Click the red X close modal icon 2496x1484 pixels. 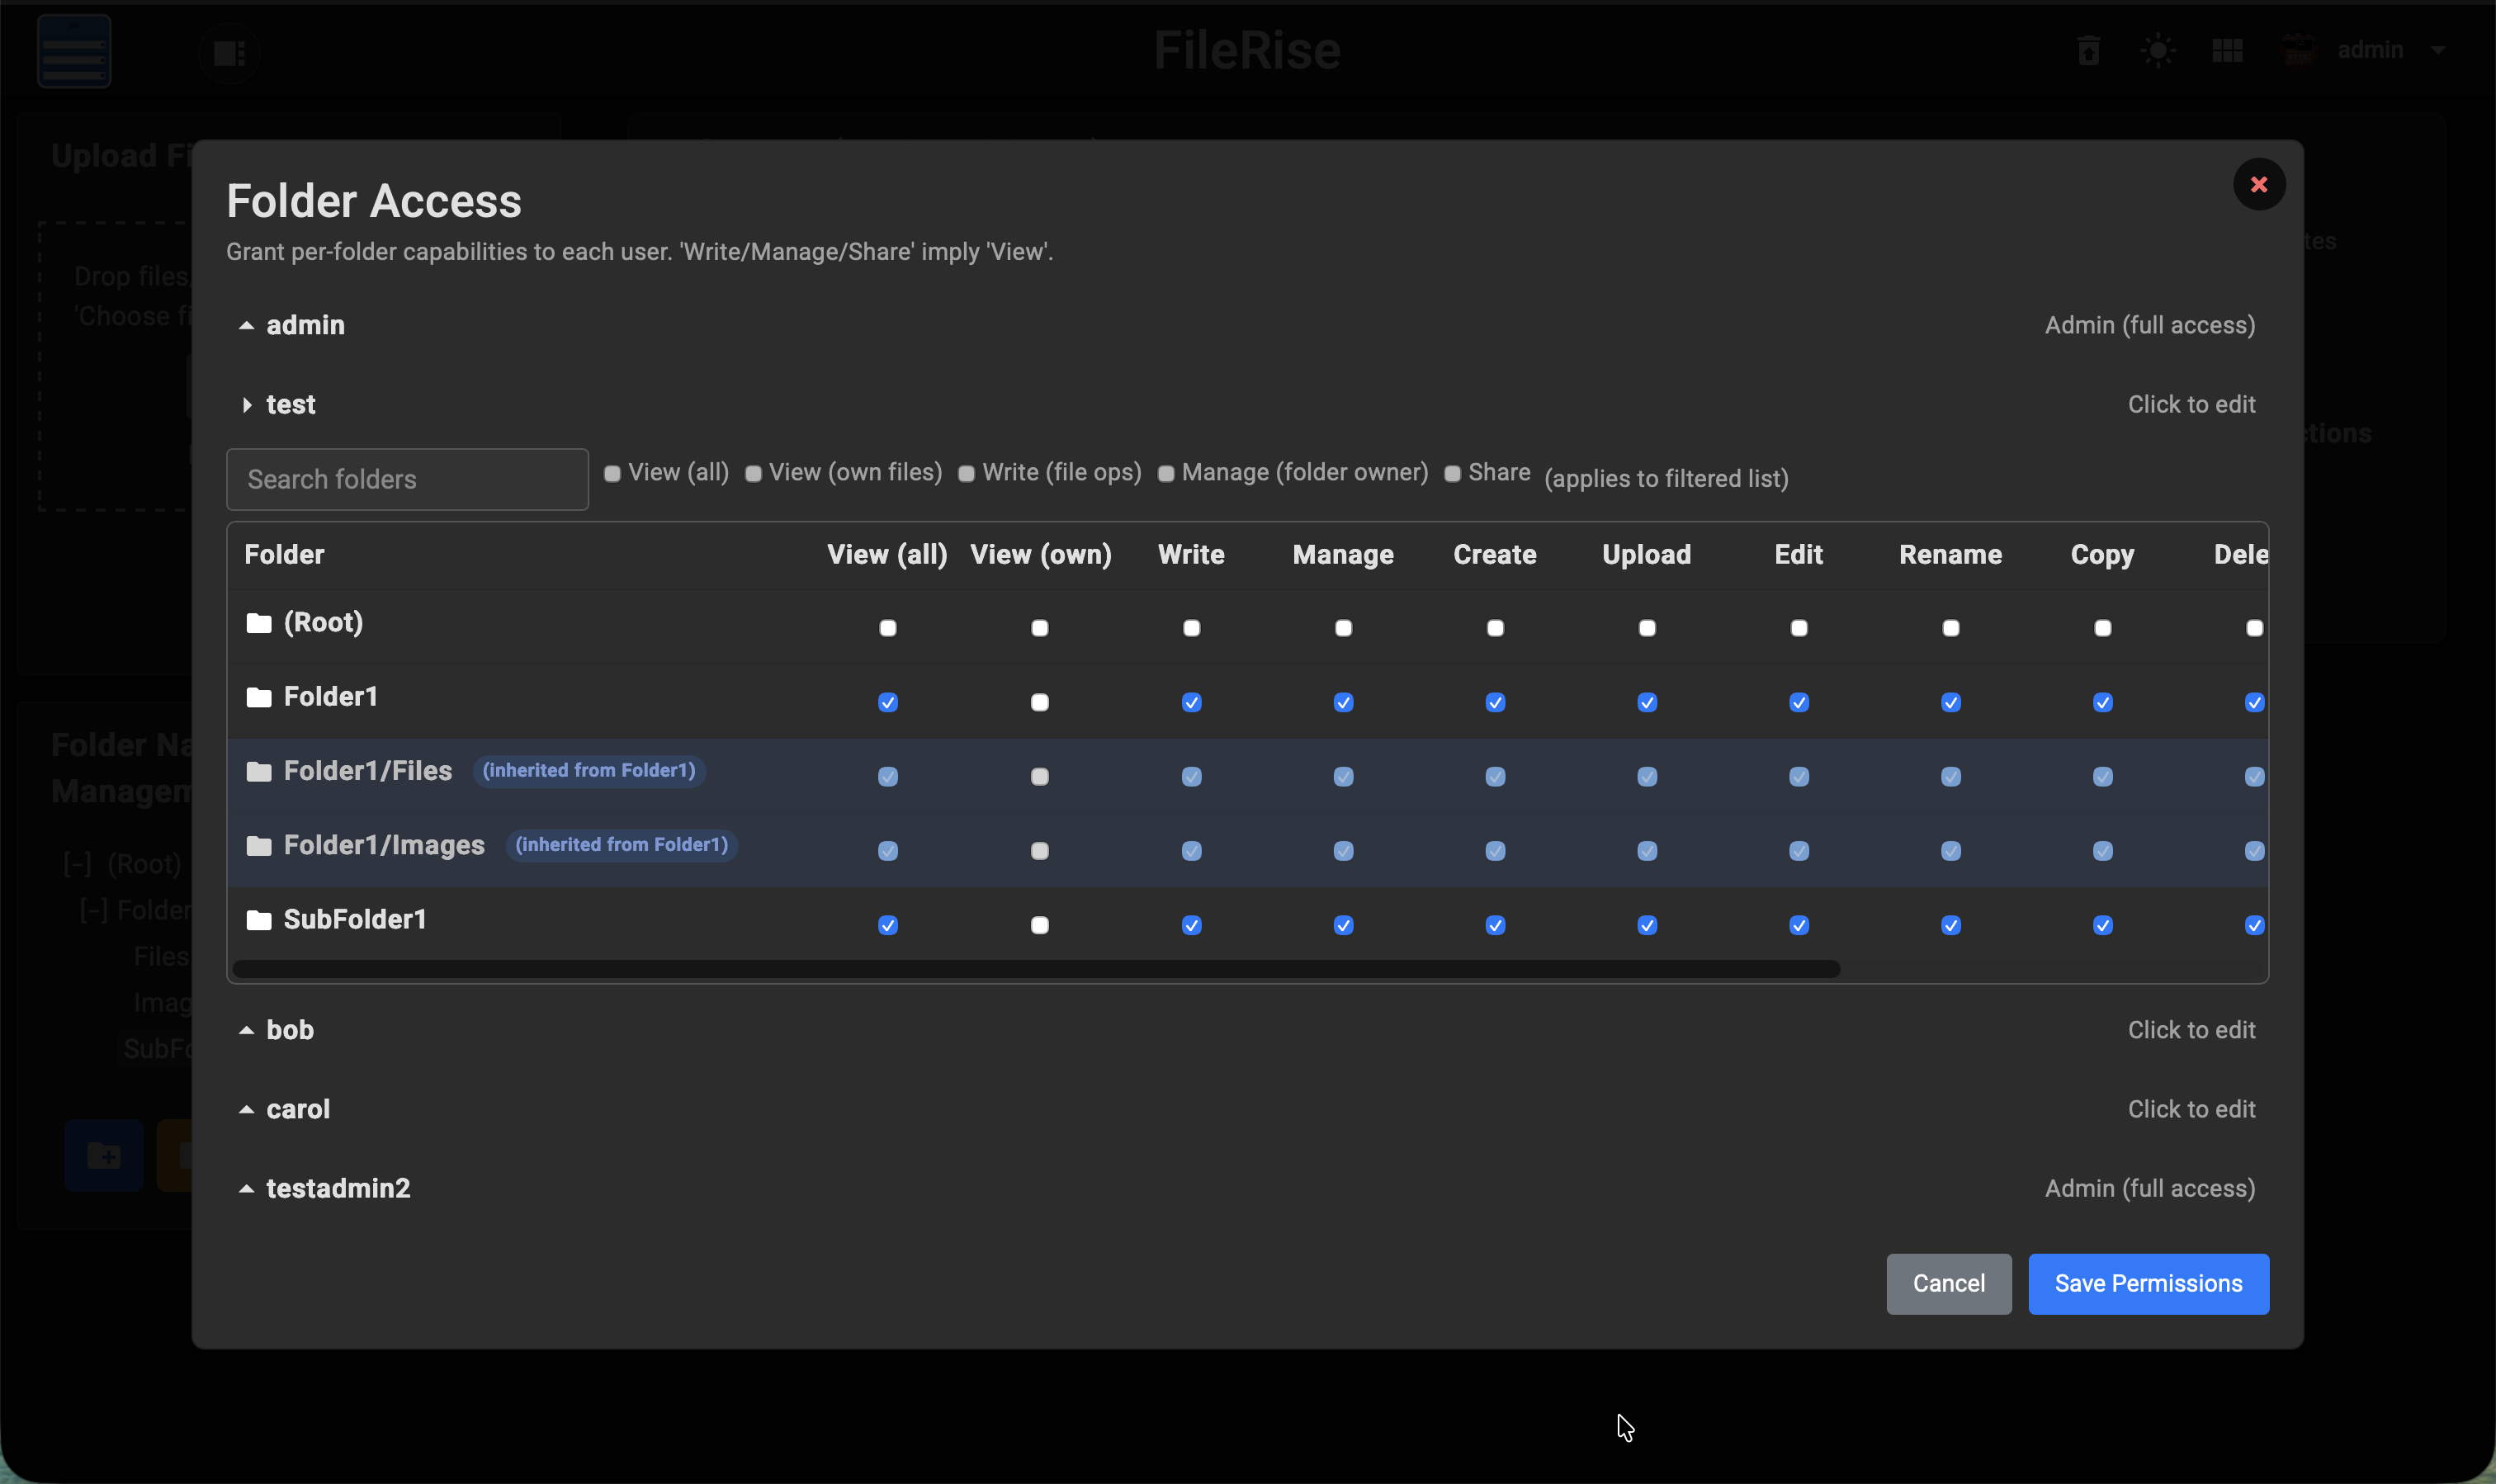(2258, 184)
